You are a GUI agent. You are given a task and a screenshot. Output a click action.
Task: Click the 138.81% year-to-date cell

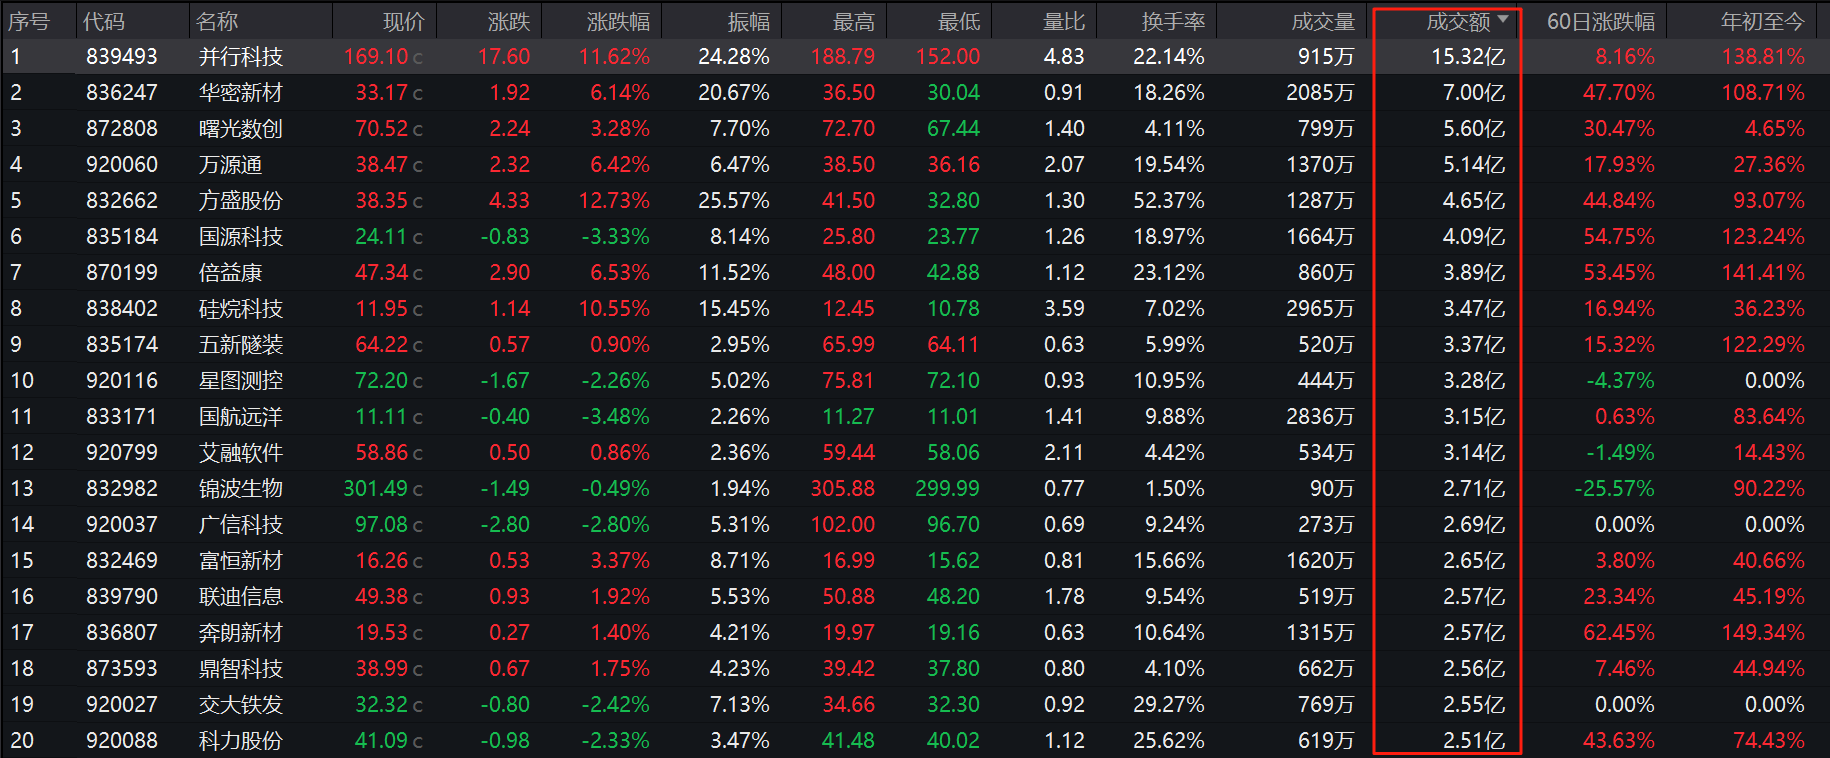click(1763, 57)
